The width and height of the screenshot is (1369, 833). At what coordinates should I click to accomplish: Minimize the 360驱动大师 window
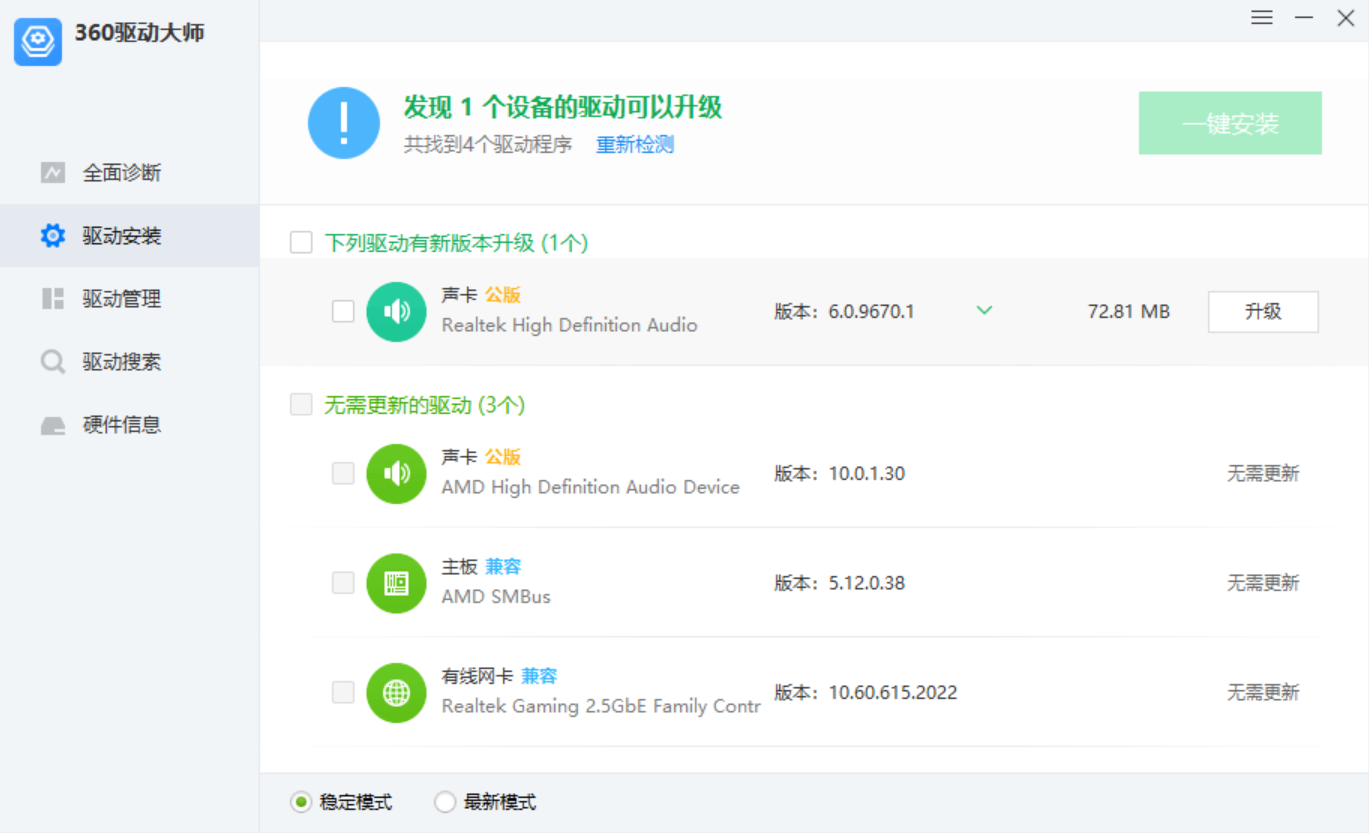point(1304,18)
